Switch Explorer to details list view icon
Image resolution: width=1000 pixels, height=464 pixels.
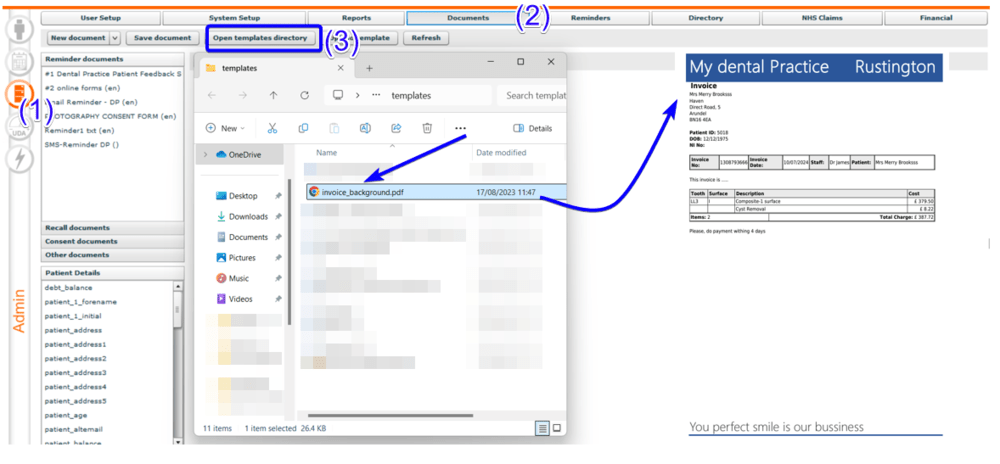pyautogui.click(x=542, y=428)
